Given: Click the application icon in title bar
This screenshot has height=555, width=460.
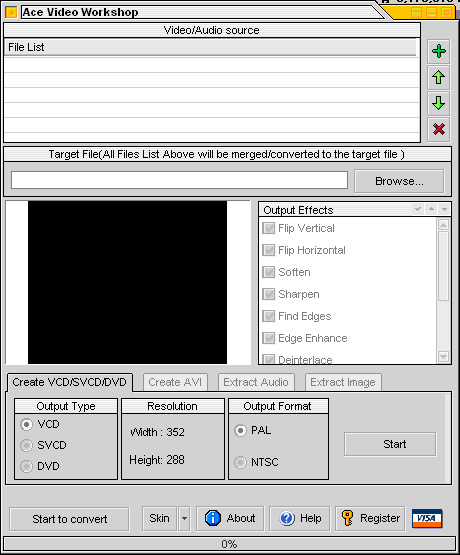Looking at the screenshot, I should point(11,12).
